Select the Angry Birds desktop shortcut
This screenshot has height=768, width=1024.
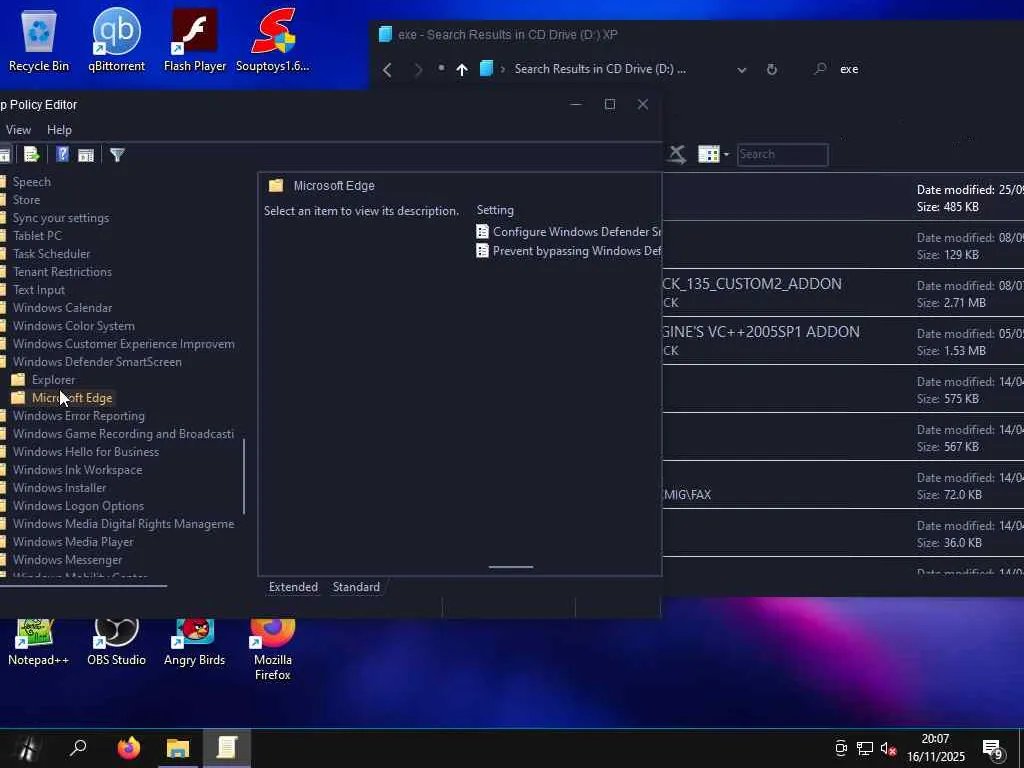(195, 643)
